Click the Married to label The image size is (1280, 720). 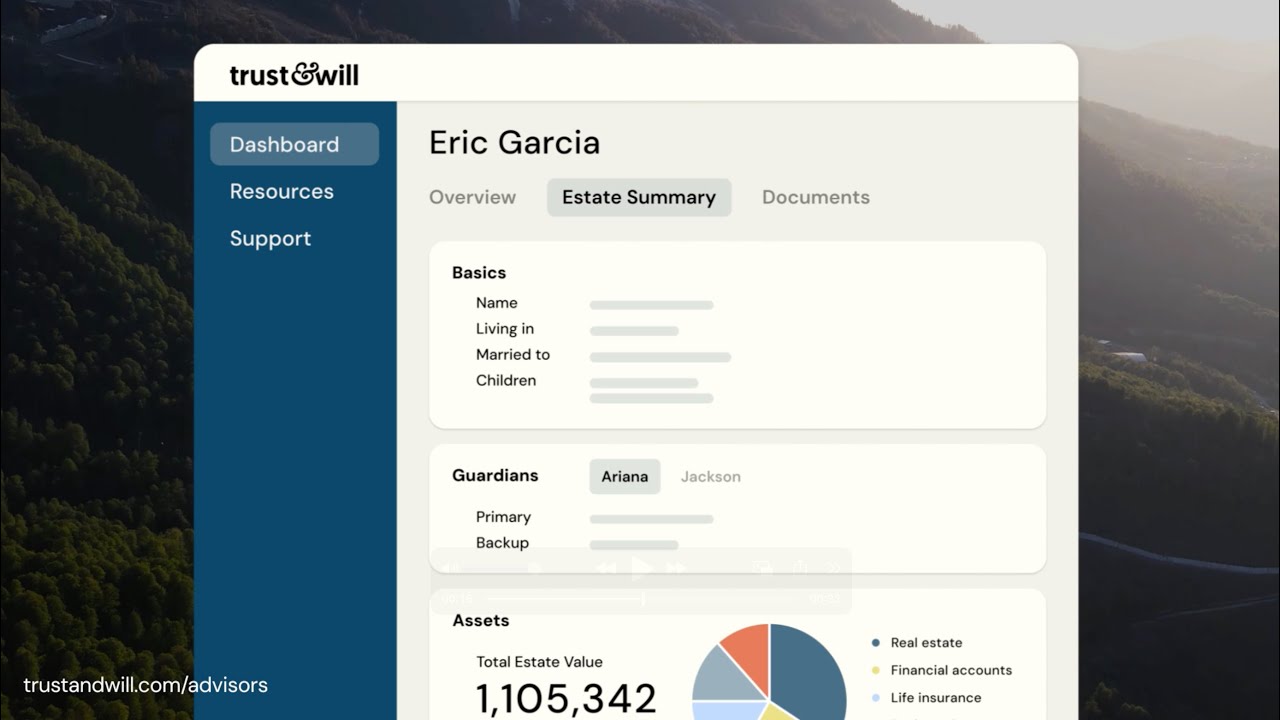click(x=513, y=355)
